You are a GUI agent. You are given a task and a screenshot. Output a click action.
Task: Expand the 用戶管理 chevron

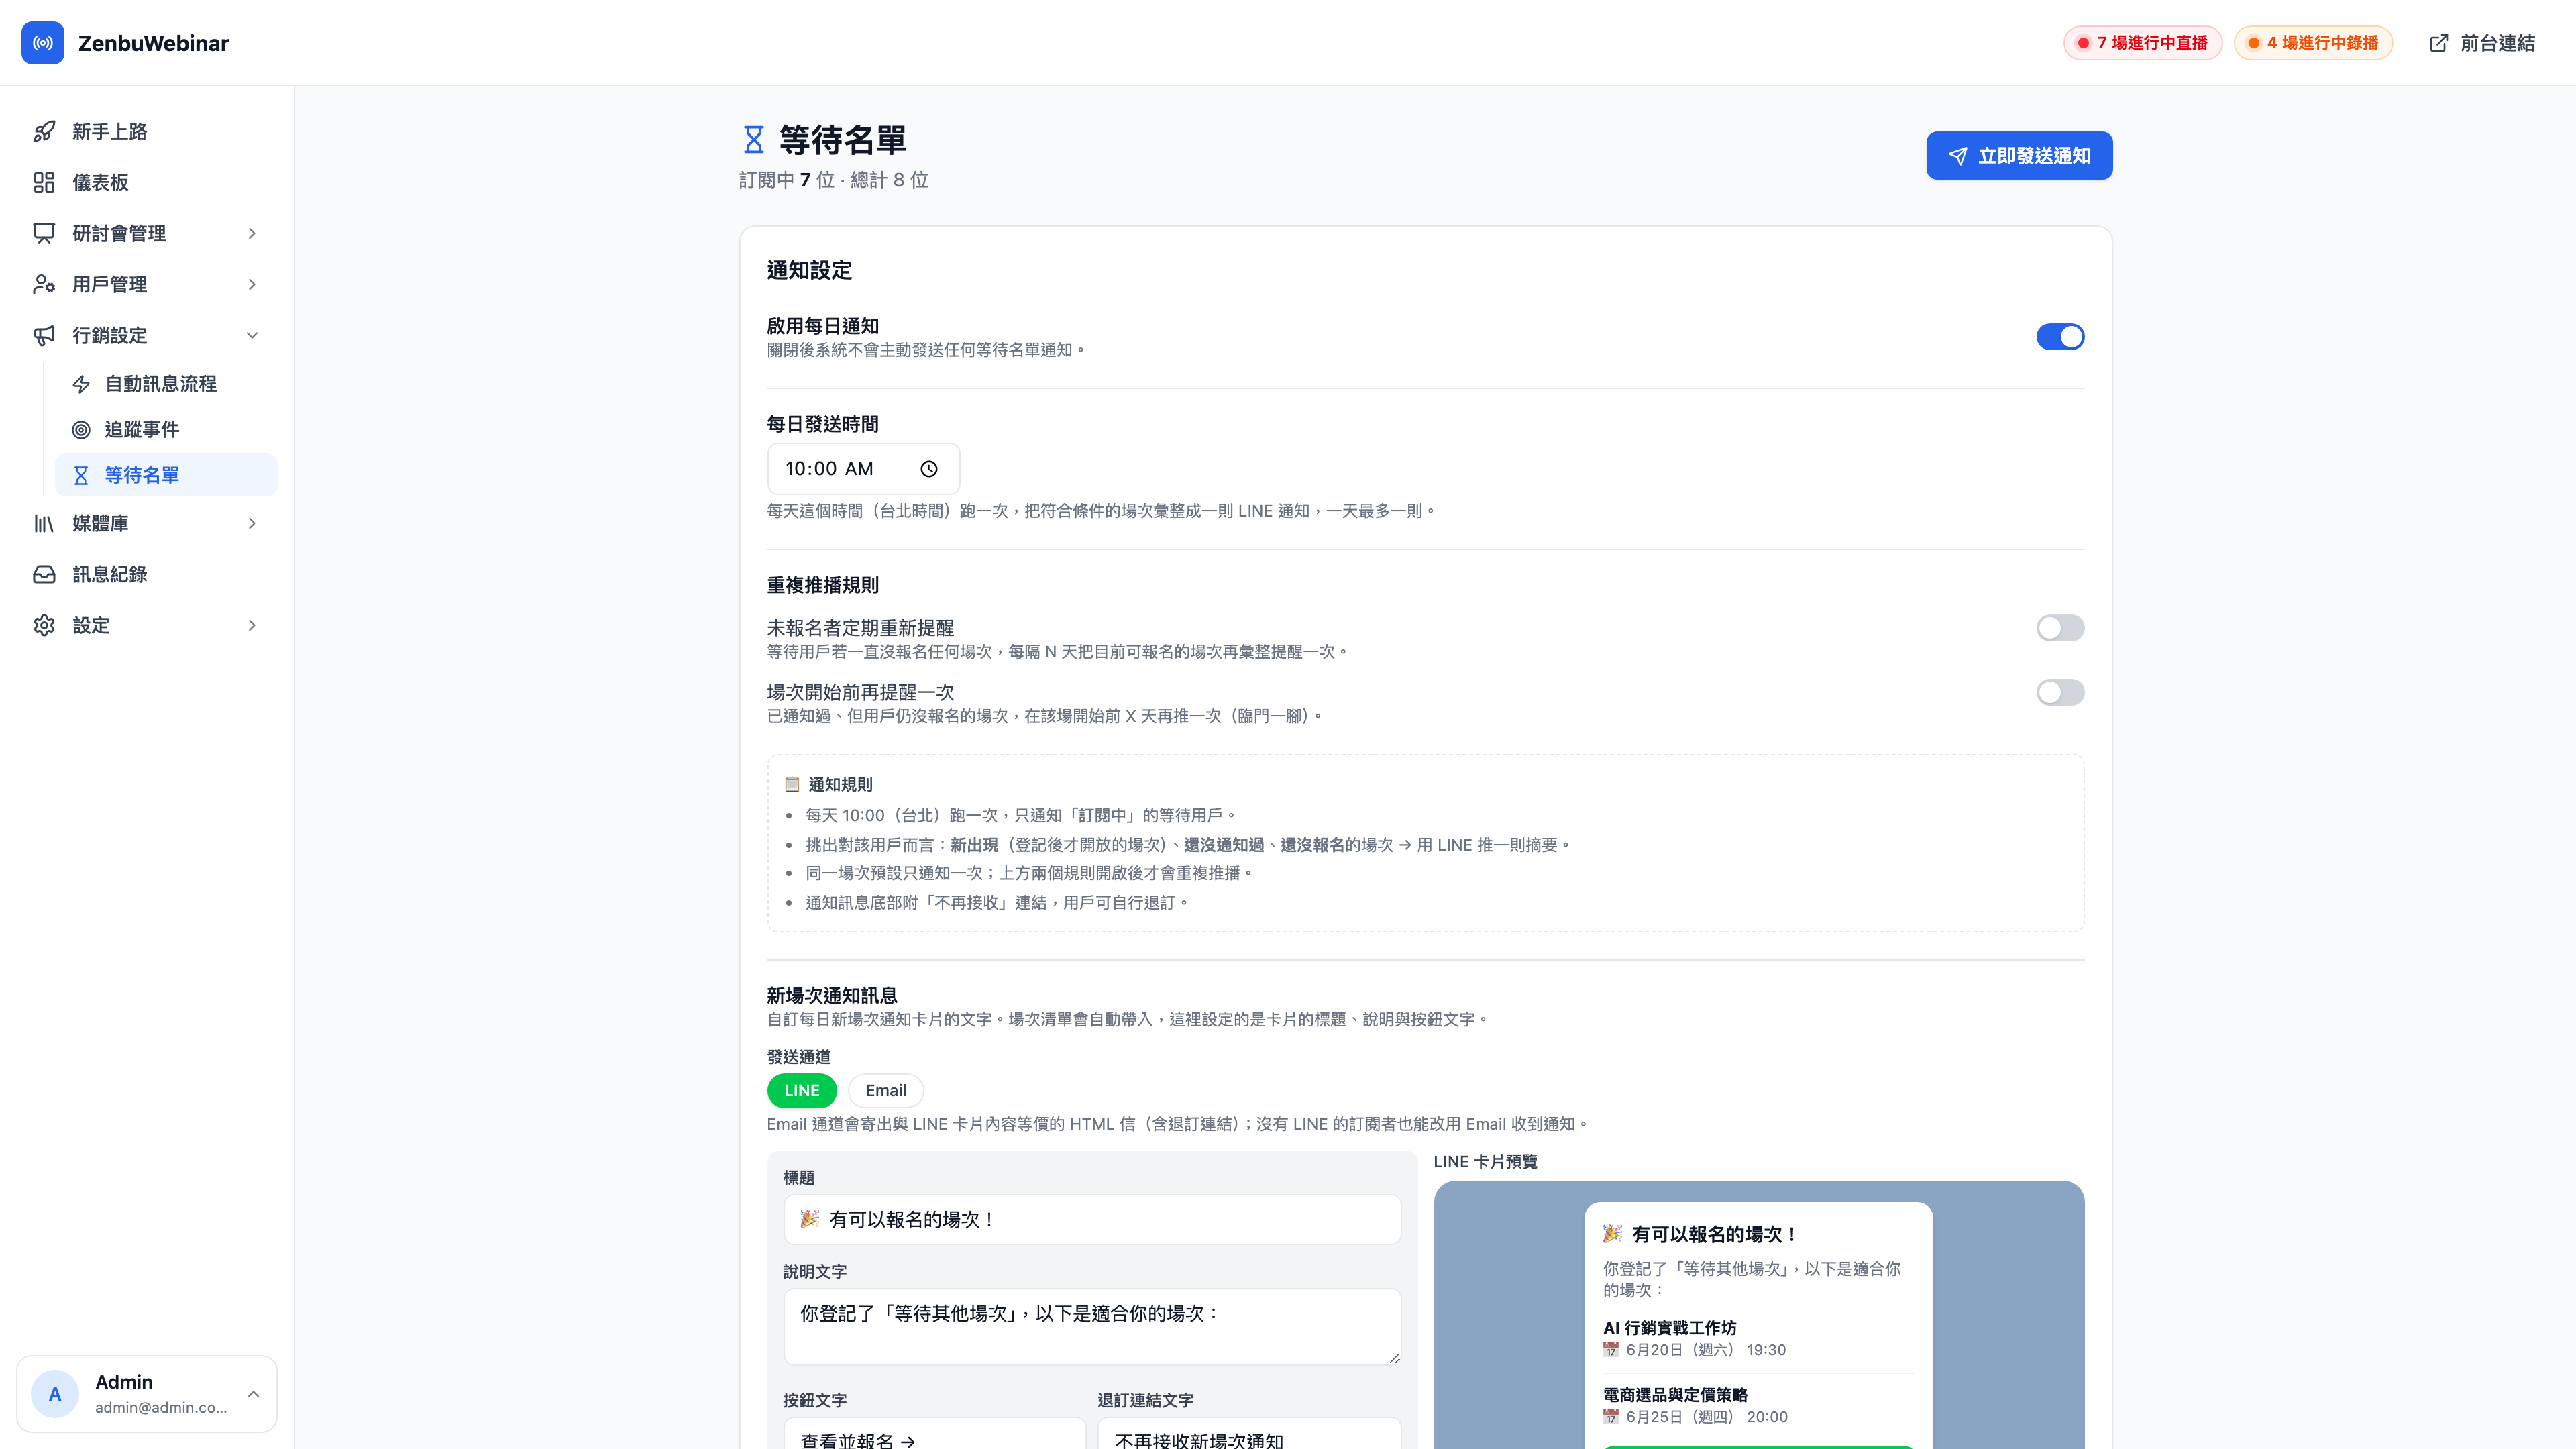(x=252, y=284)
